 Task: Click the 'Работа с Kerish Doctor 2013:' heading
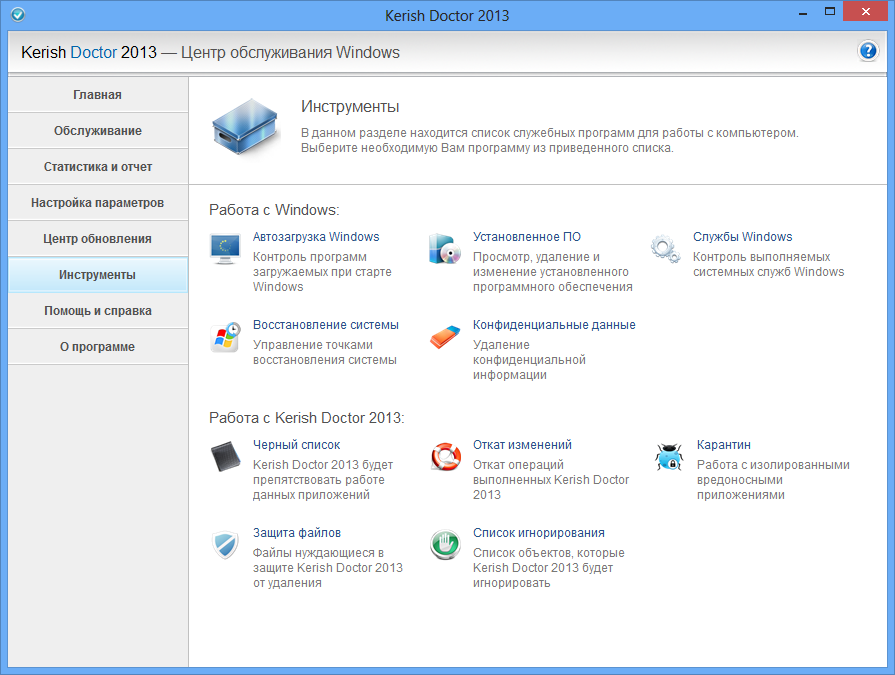click(x=307, y=418)
